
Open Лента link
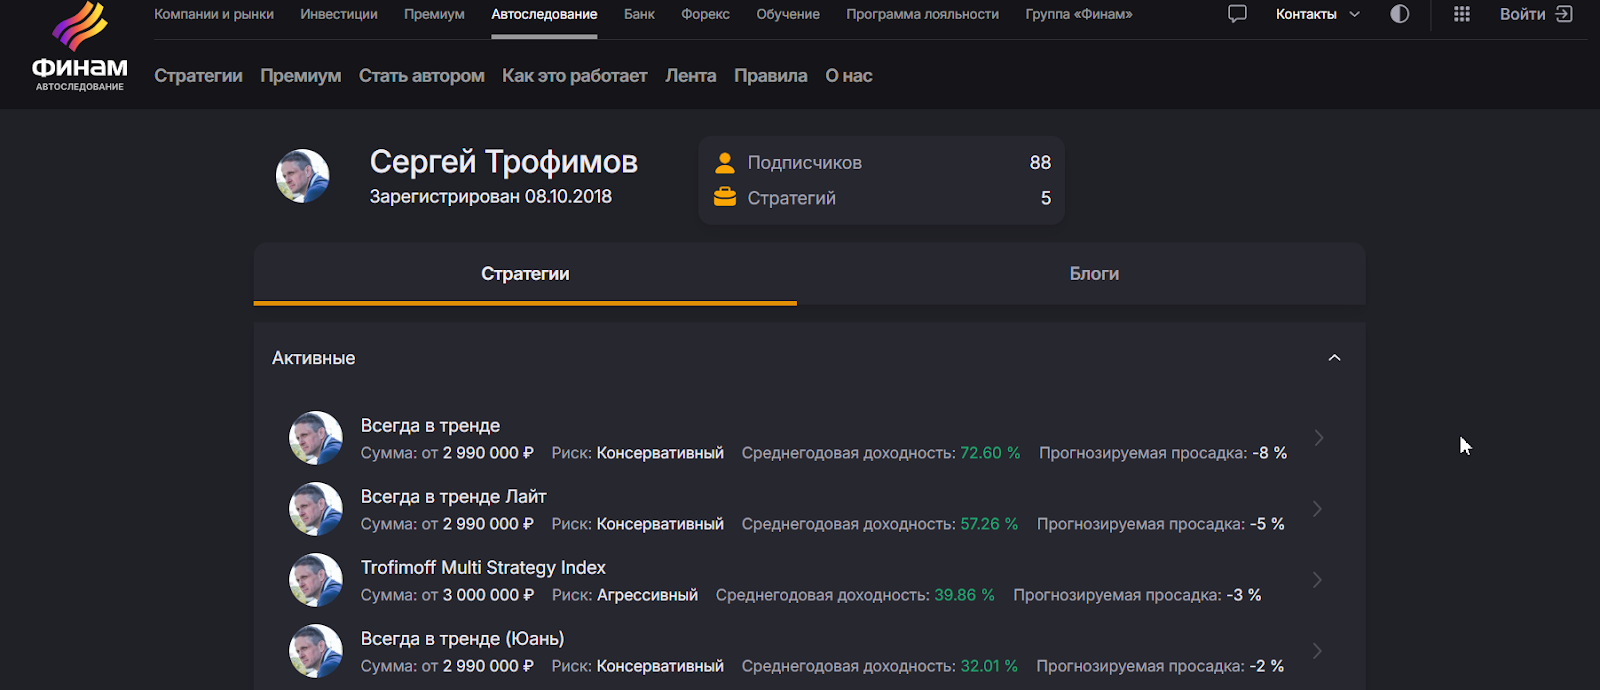(x=690, y=76)
